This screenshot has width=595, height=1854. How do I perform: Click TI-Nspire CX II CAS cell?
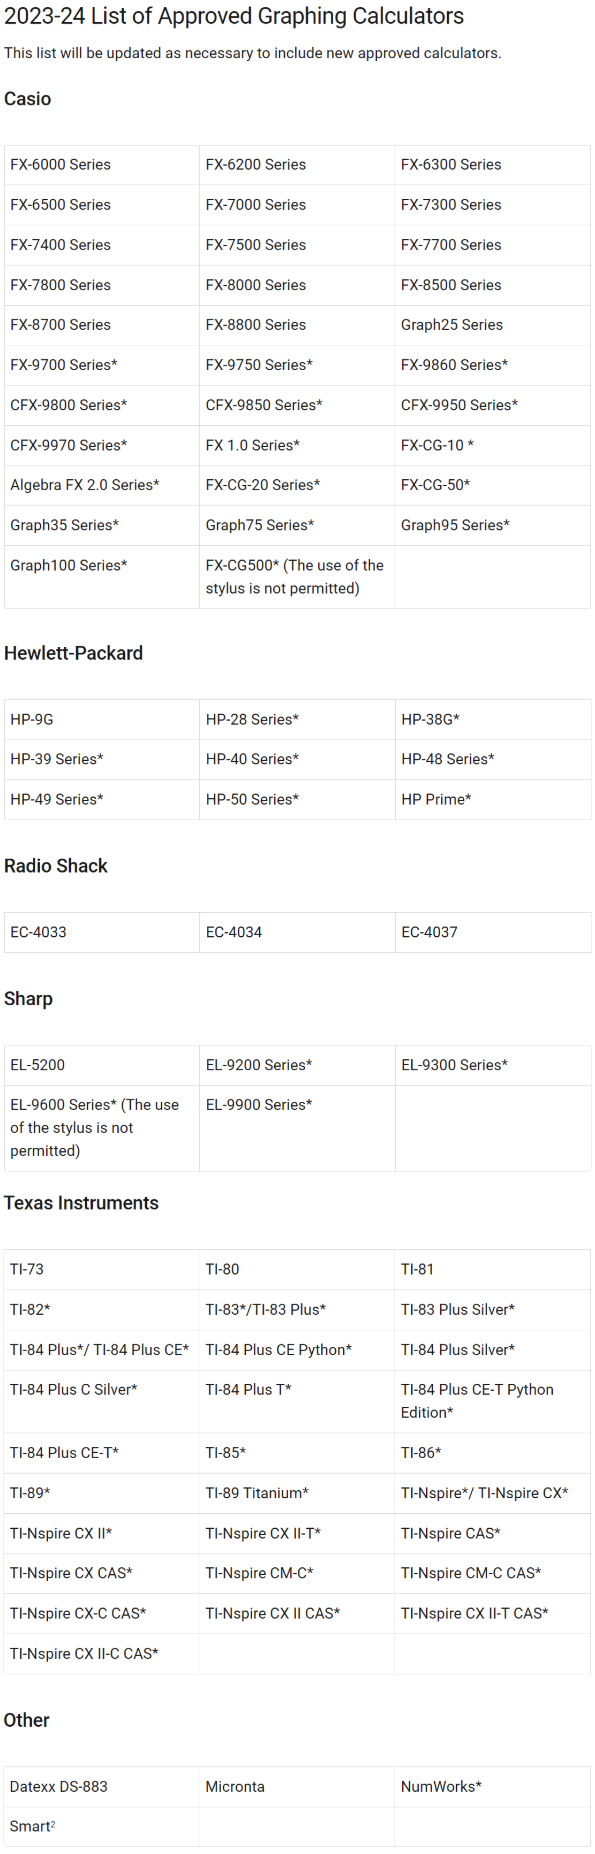point(297,1614)
